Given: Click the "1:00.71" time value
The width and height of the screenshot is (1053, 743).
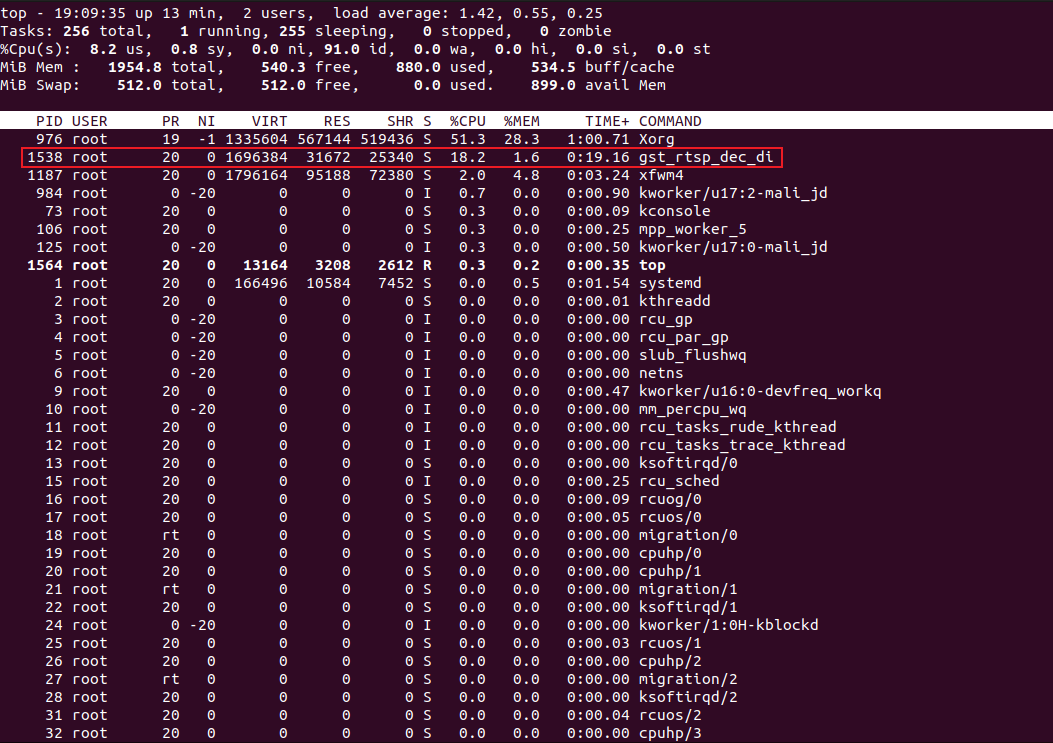Looking at the screenshot, I should pos(598,139).
